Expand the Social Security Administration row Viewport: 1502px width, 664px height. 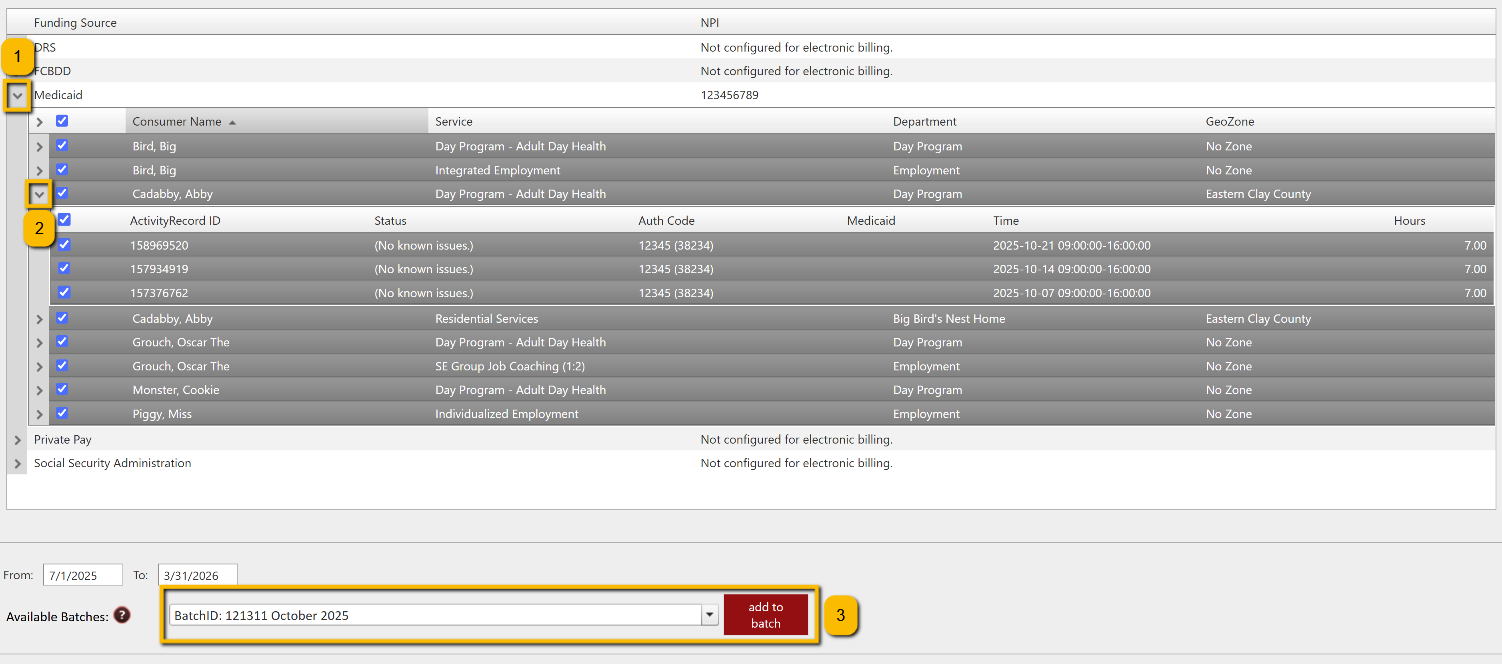click(x=18, y=464)
